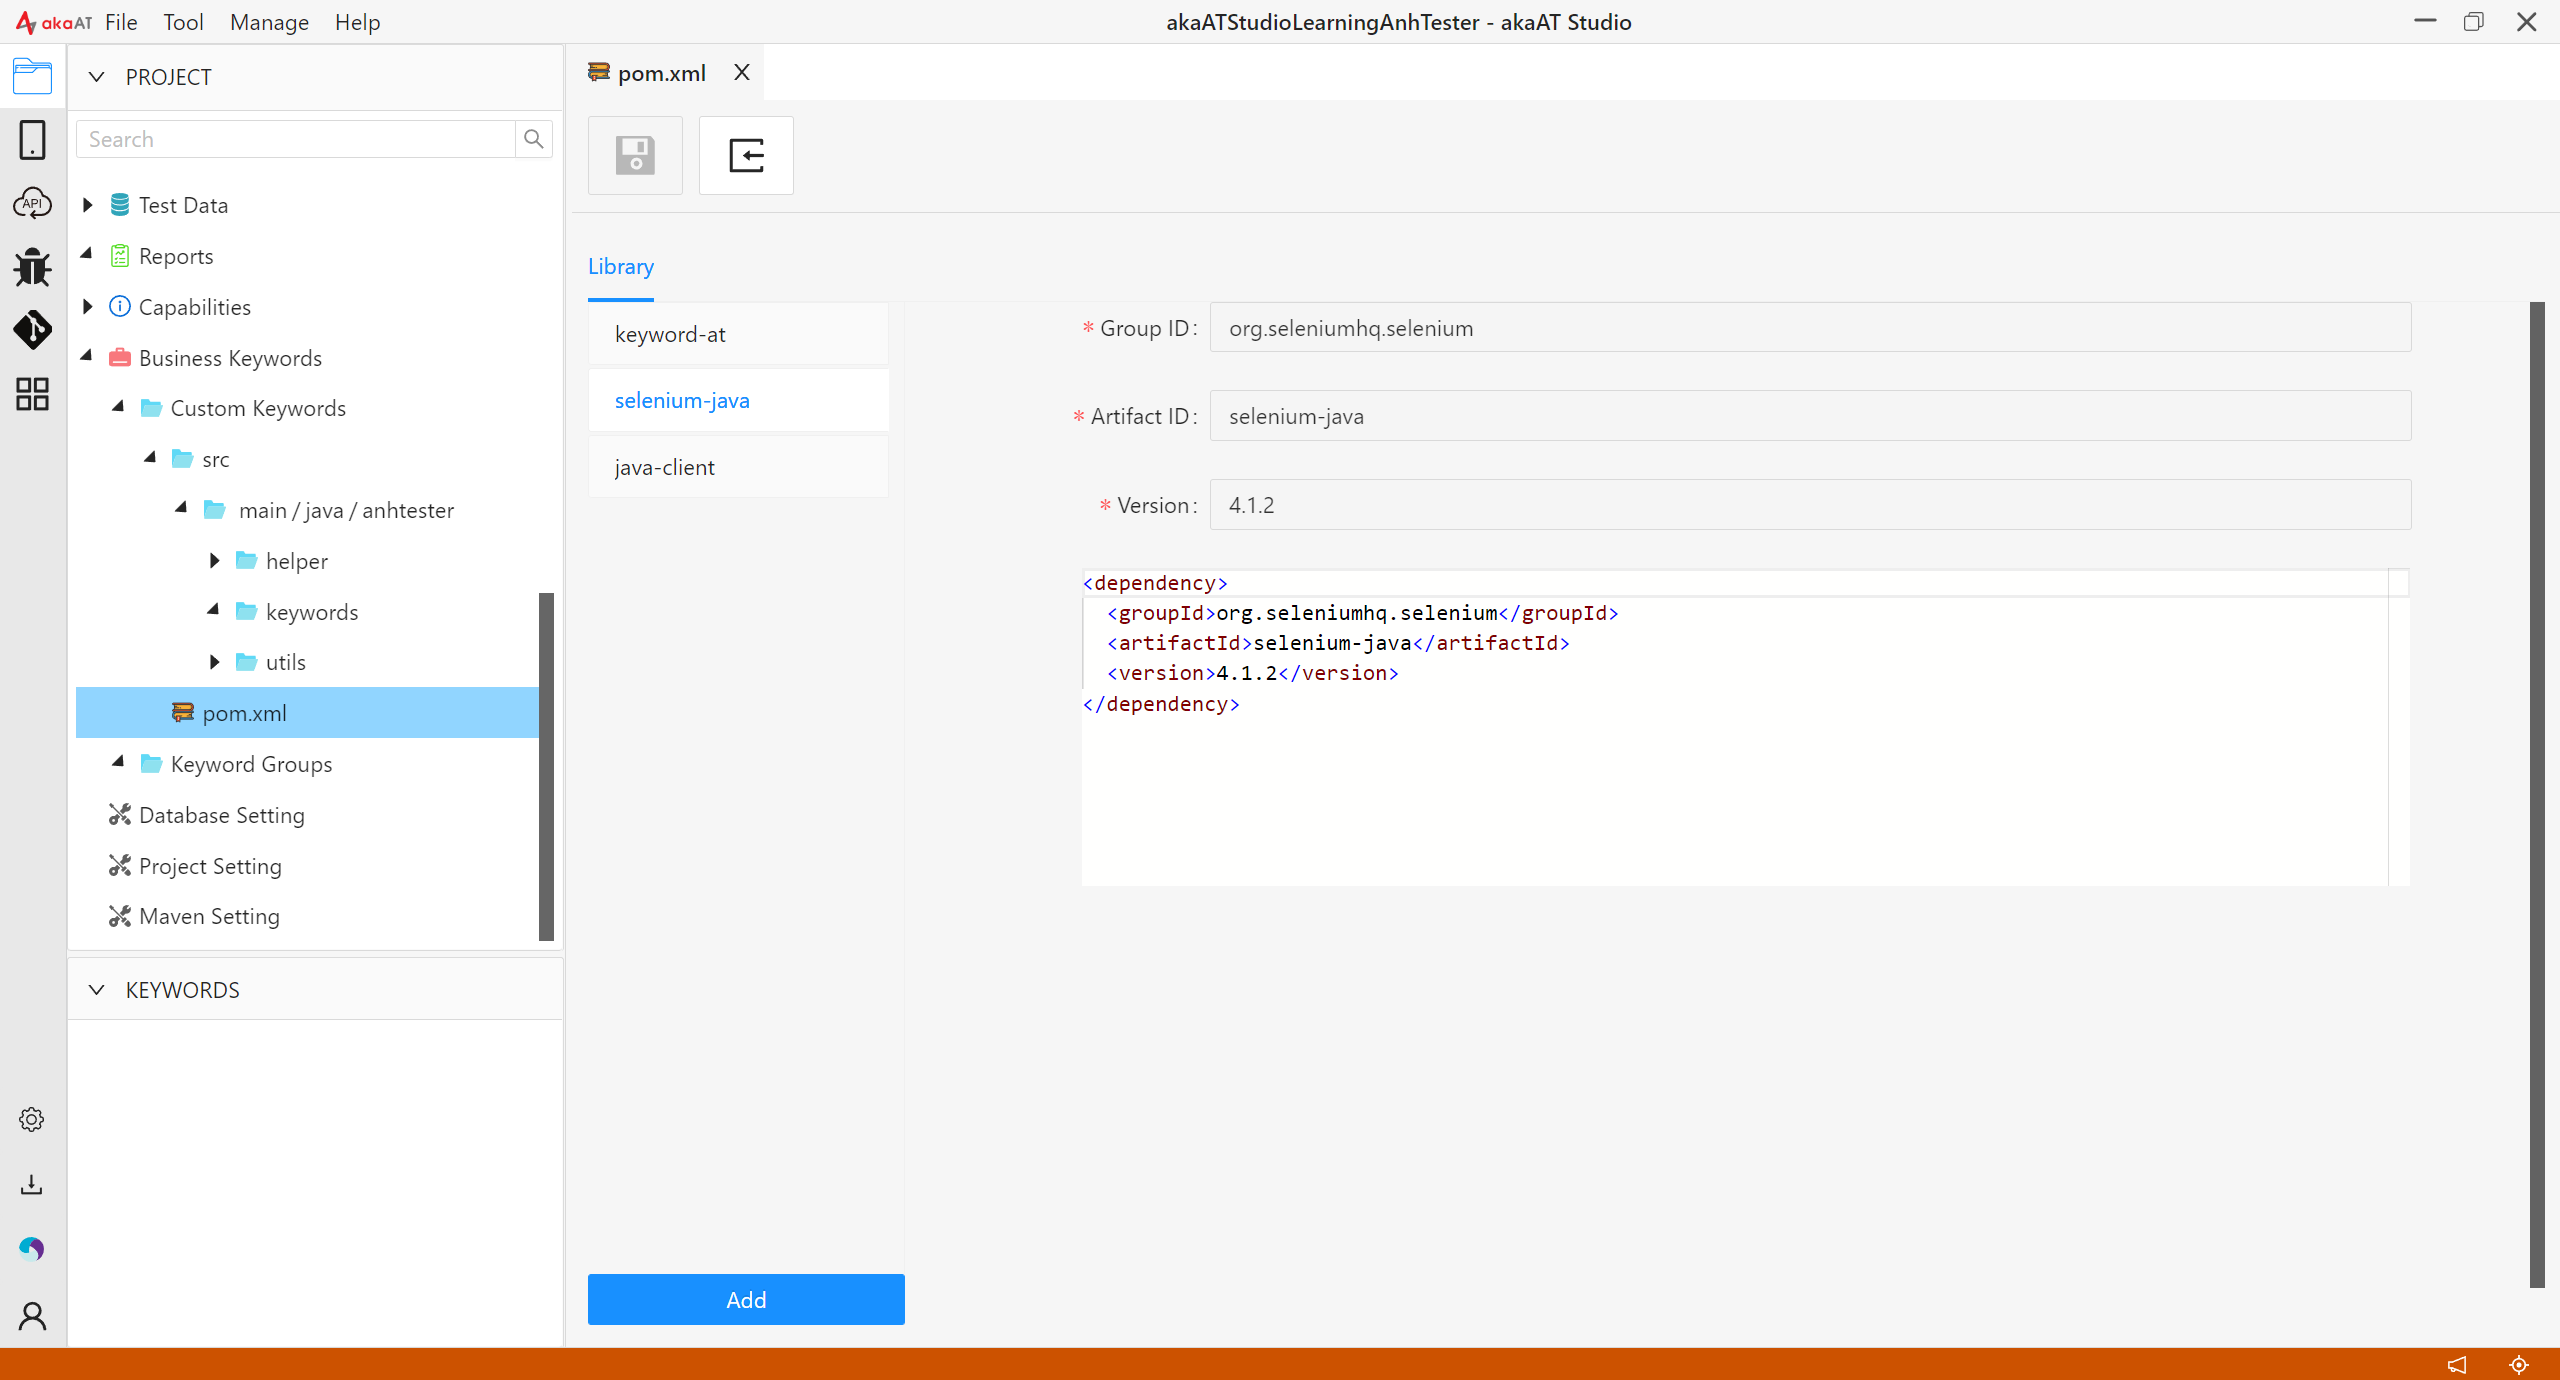Click the Capabilities info icon

(120, 306)
